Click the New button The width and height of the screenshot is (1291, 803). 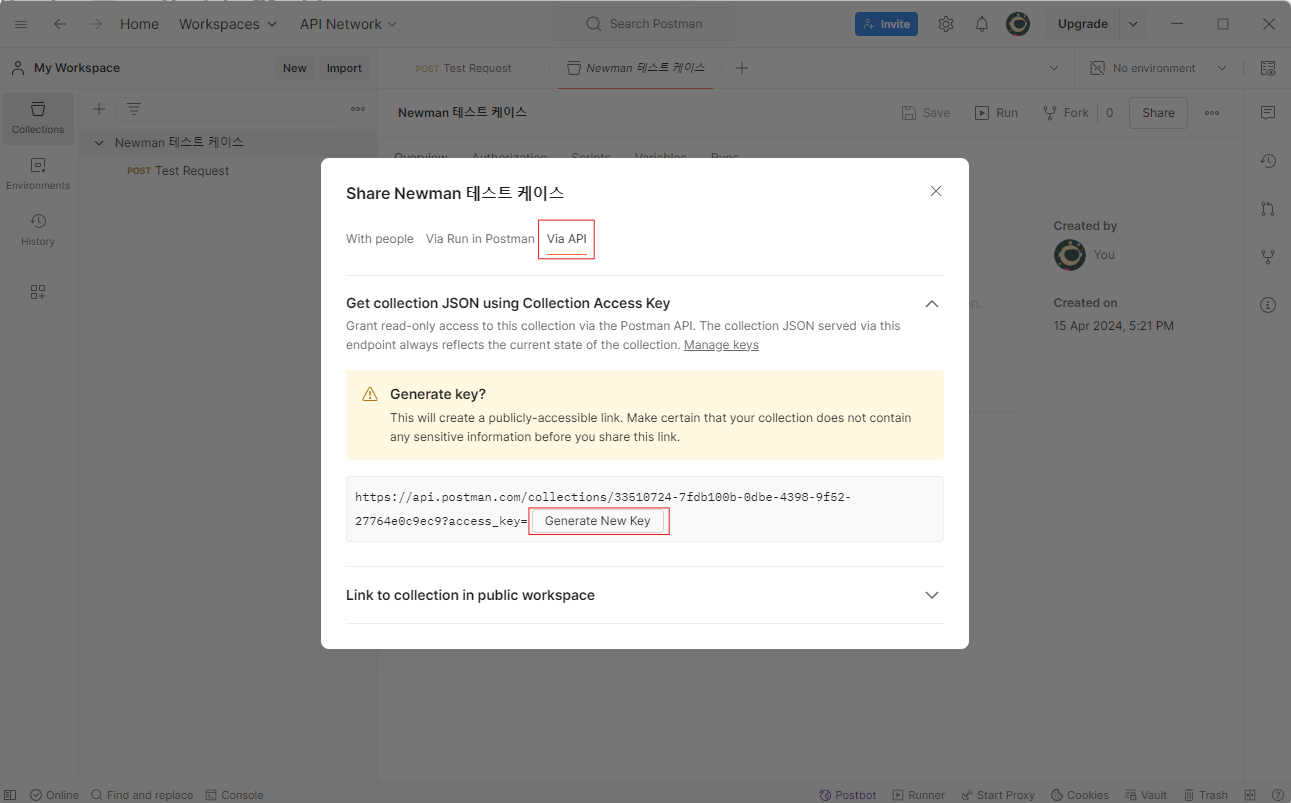click(x=294, y=68)
